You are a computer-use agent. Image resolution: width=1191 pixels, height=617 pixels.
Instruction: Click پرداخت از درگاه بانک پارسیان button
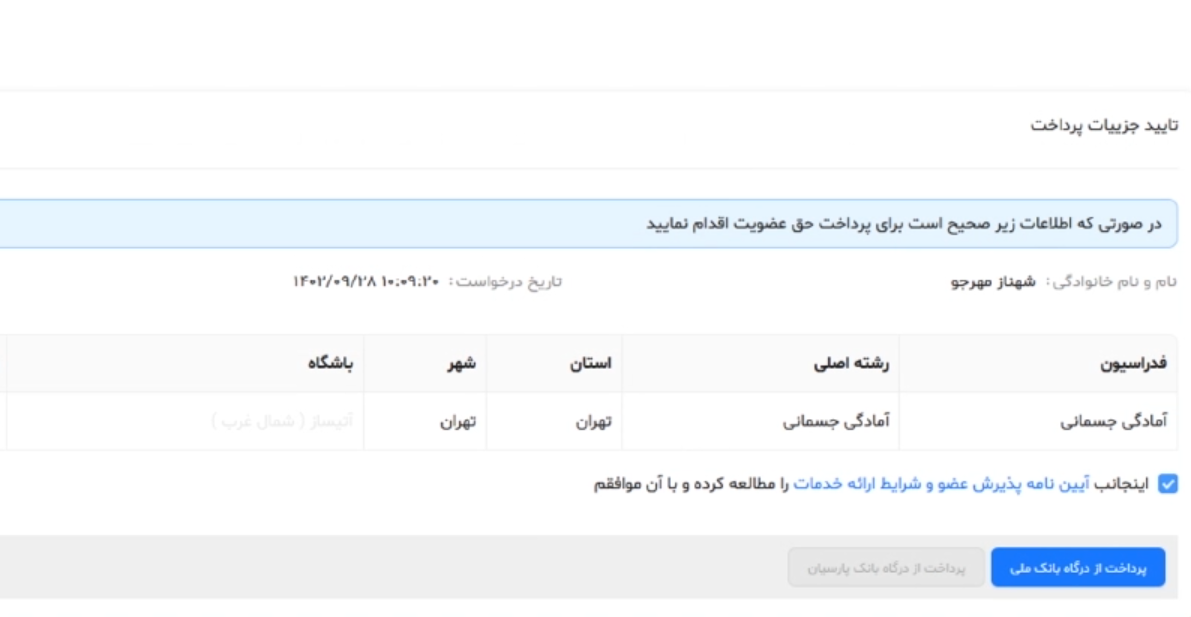pos(885,568)
